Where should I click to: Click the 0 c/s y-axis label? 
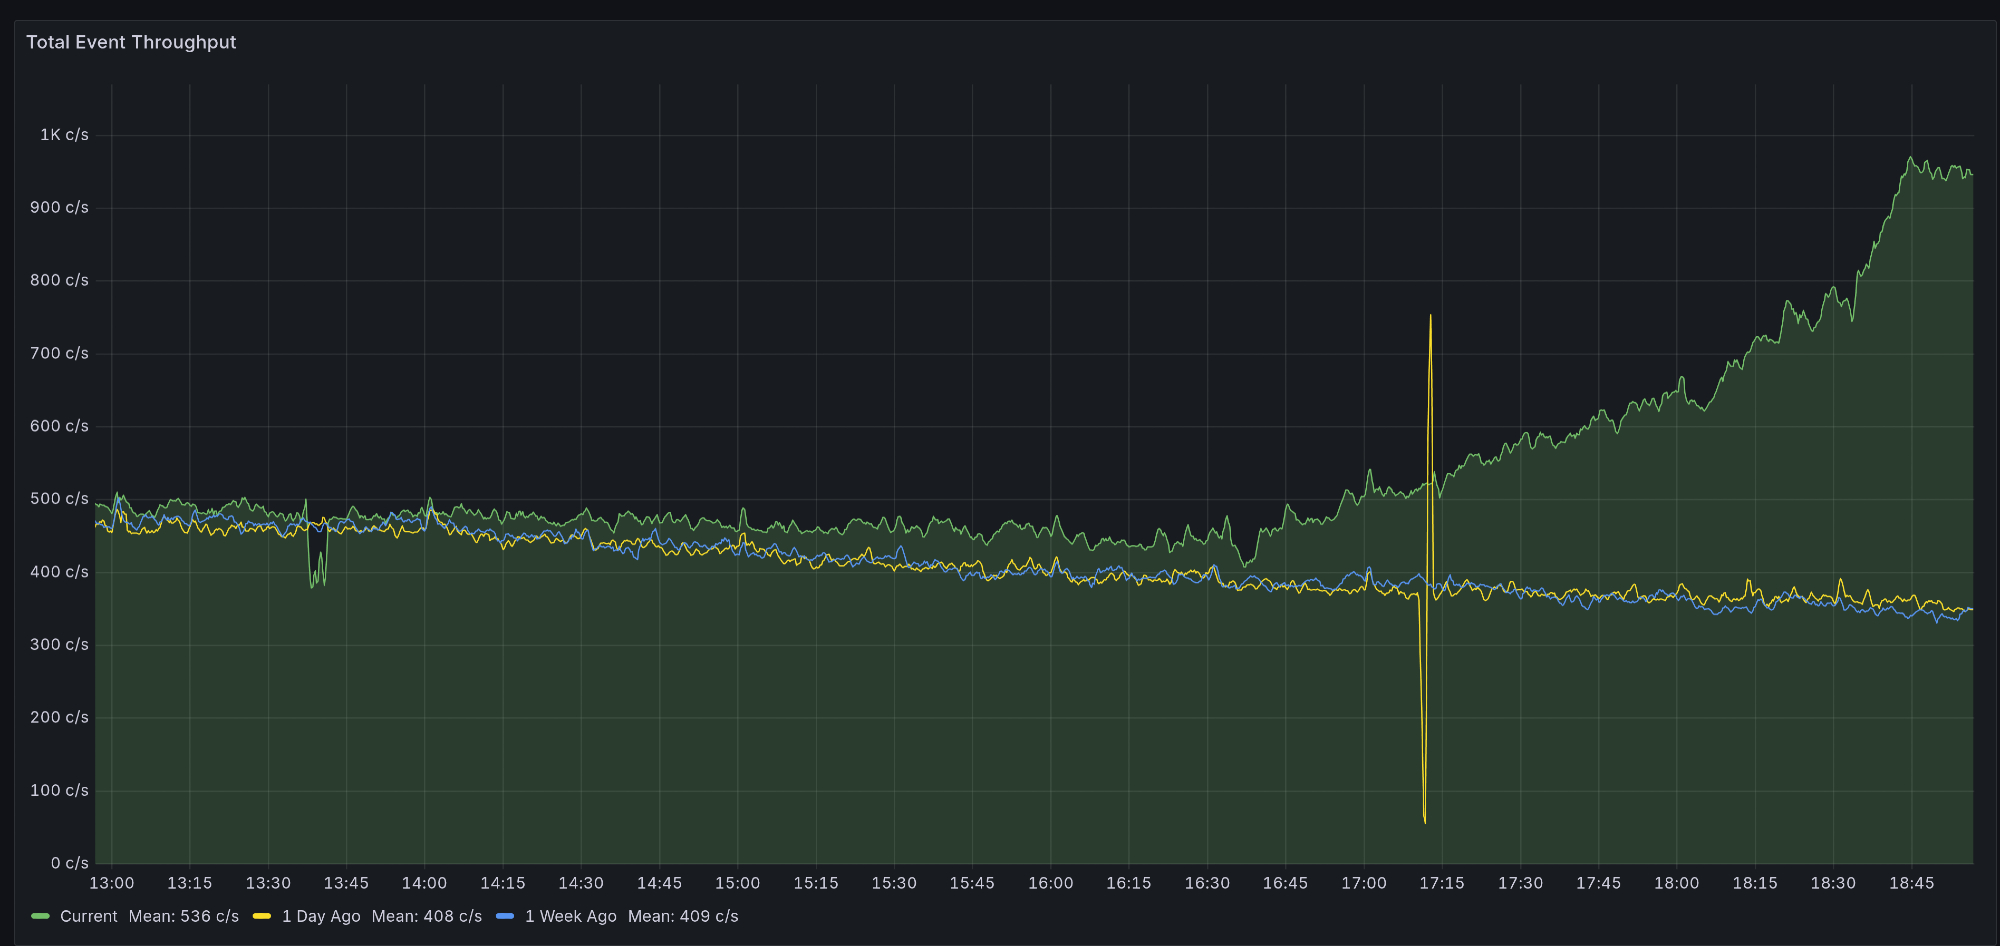click(x=70, y=863)
